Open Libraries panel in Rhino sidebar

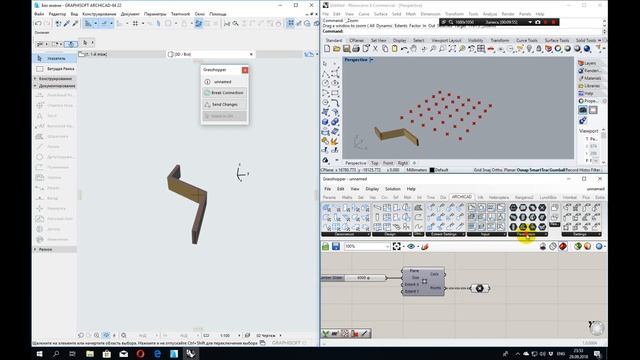coord(589,86)
